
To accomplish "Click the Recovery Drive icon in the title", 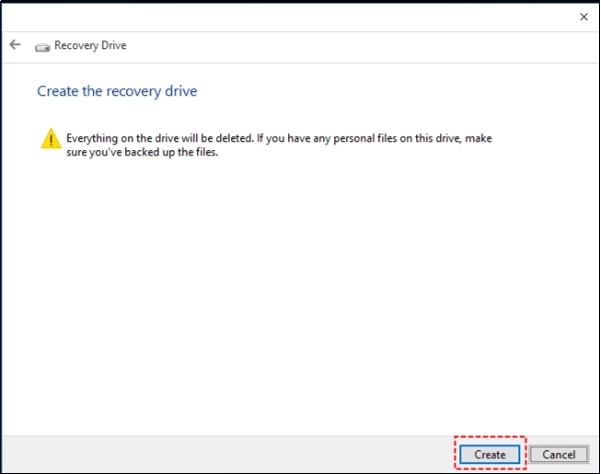I will tap(42, 46).
